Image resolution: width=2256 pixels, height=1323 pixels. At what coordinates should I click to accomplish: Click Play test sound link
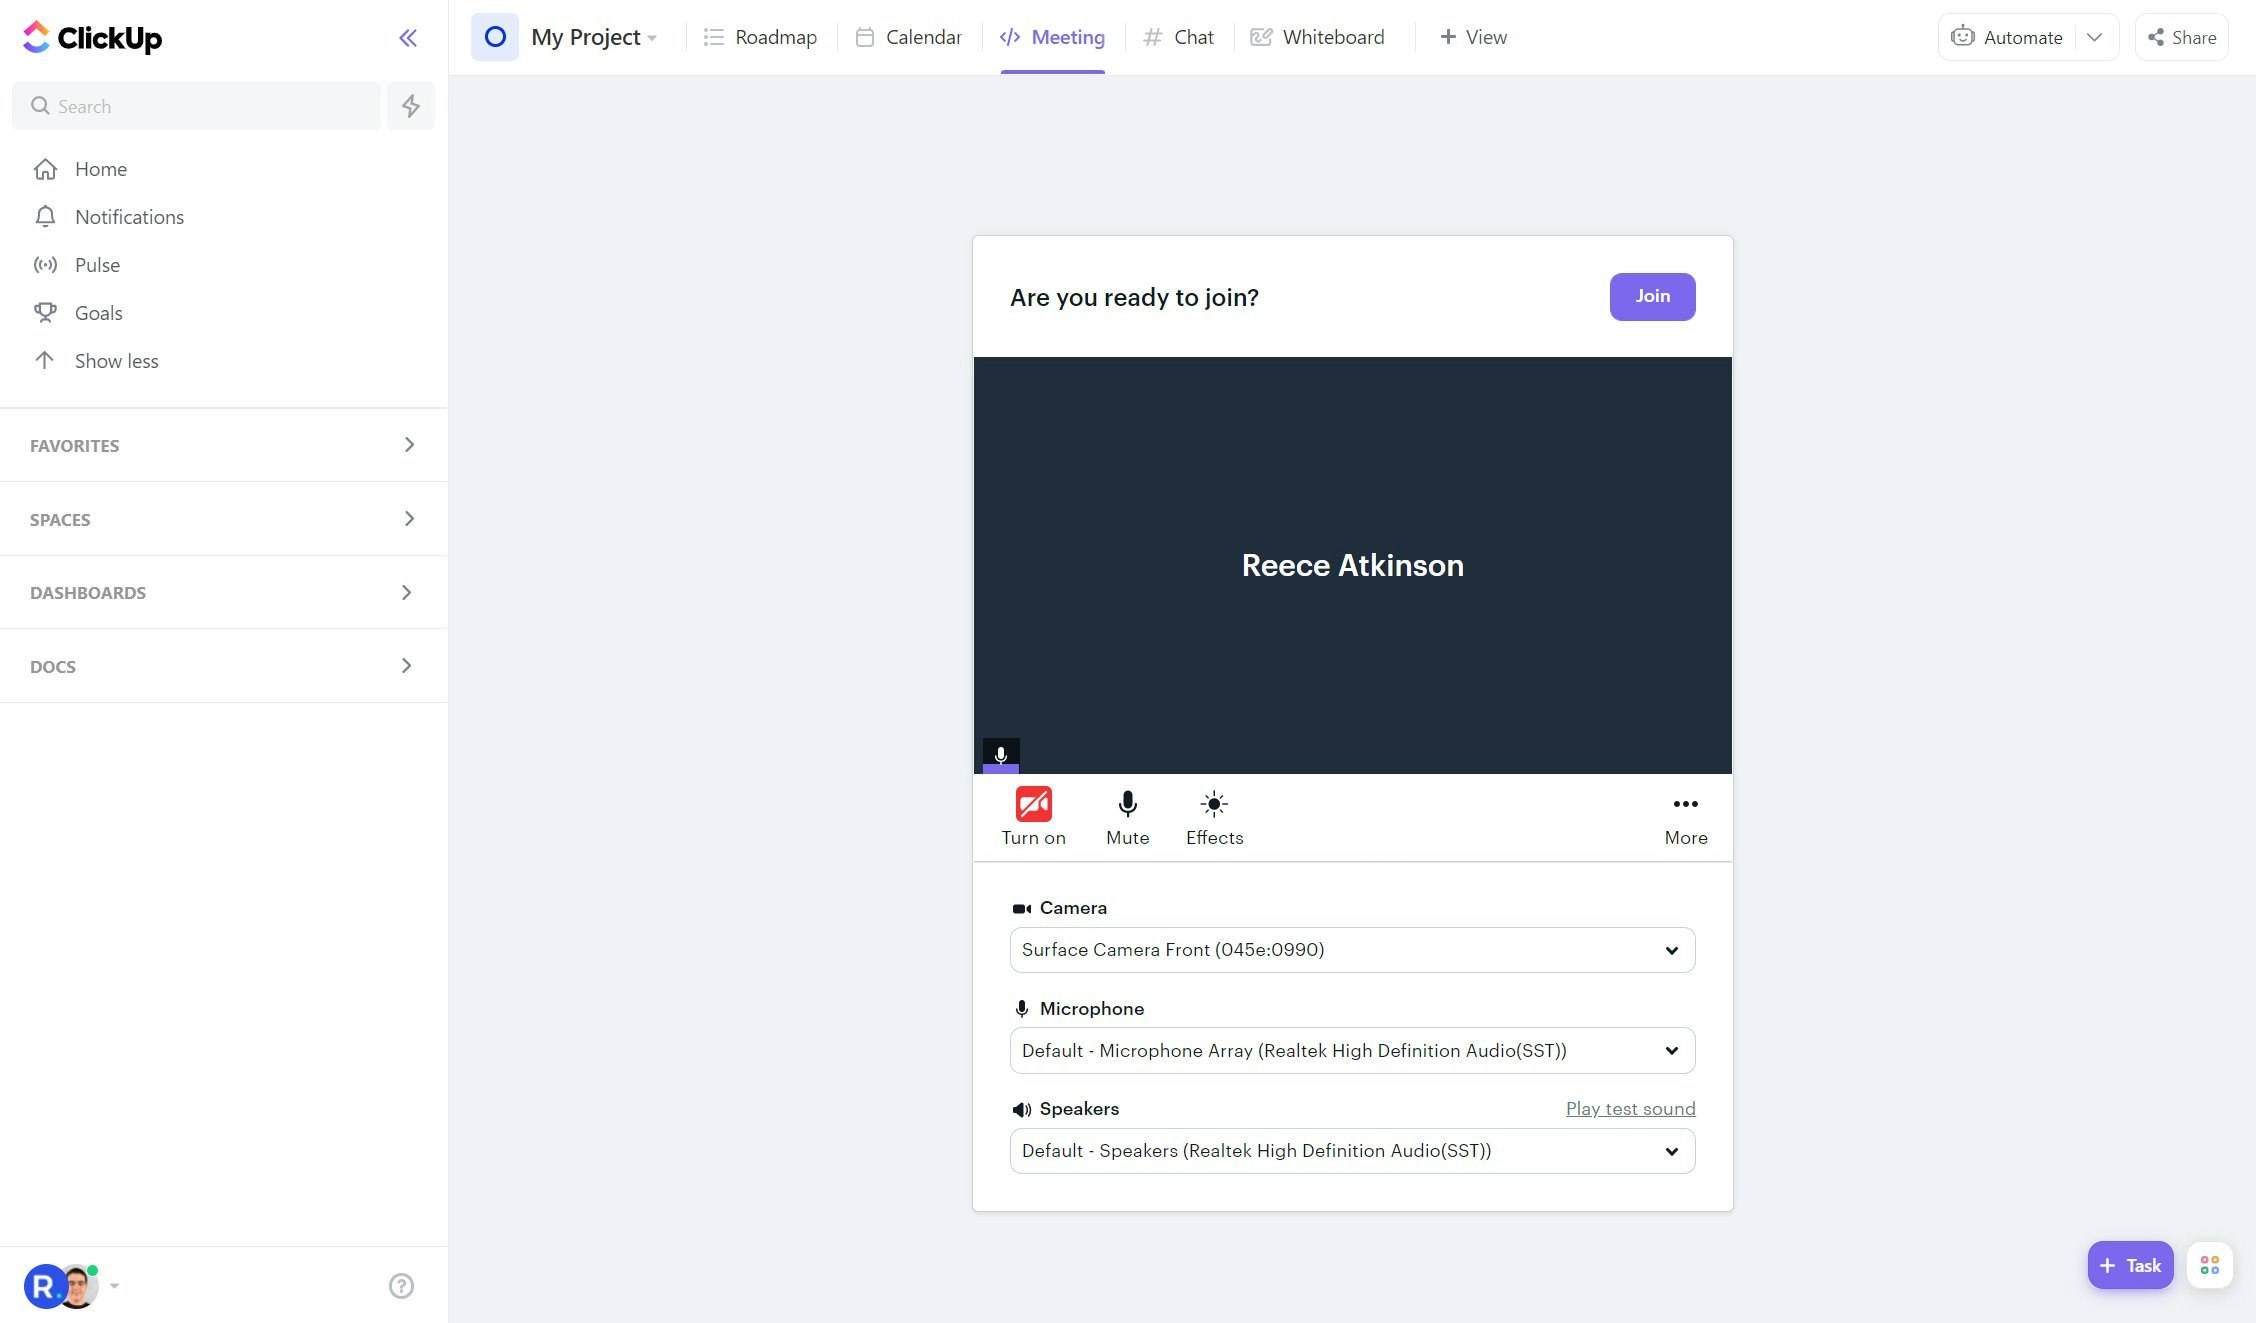(x=1630, y=1108)
